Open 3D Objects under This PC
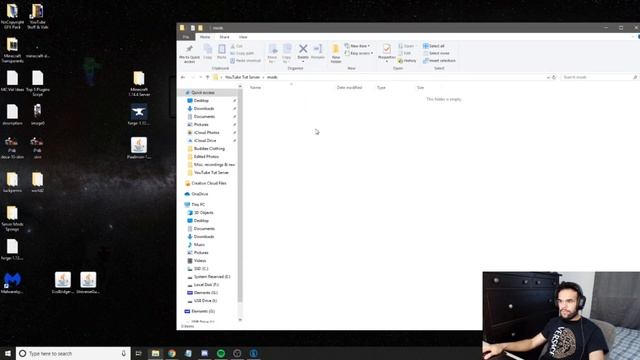The image size is (640, 360). (203, 213)
